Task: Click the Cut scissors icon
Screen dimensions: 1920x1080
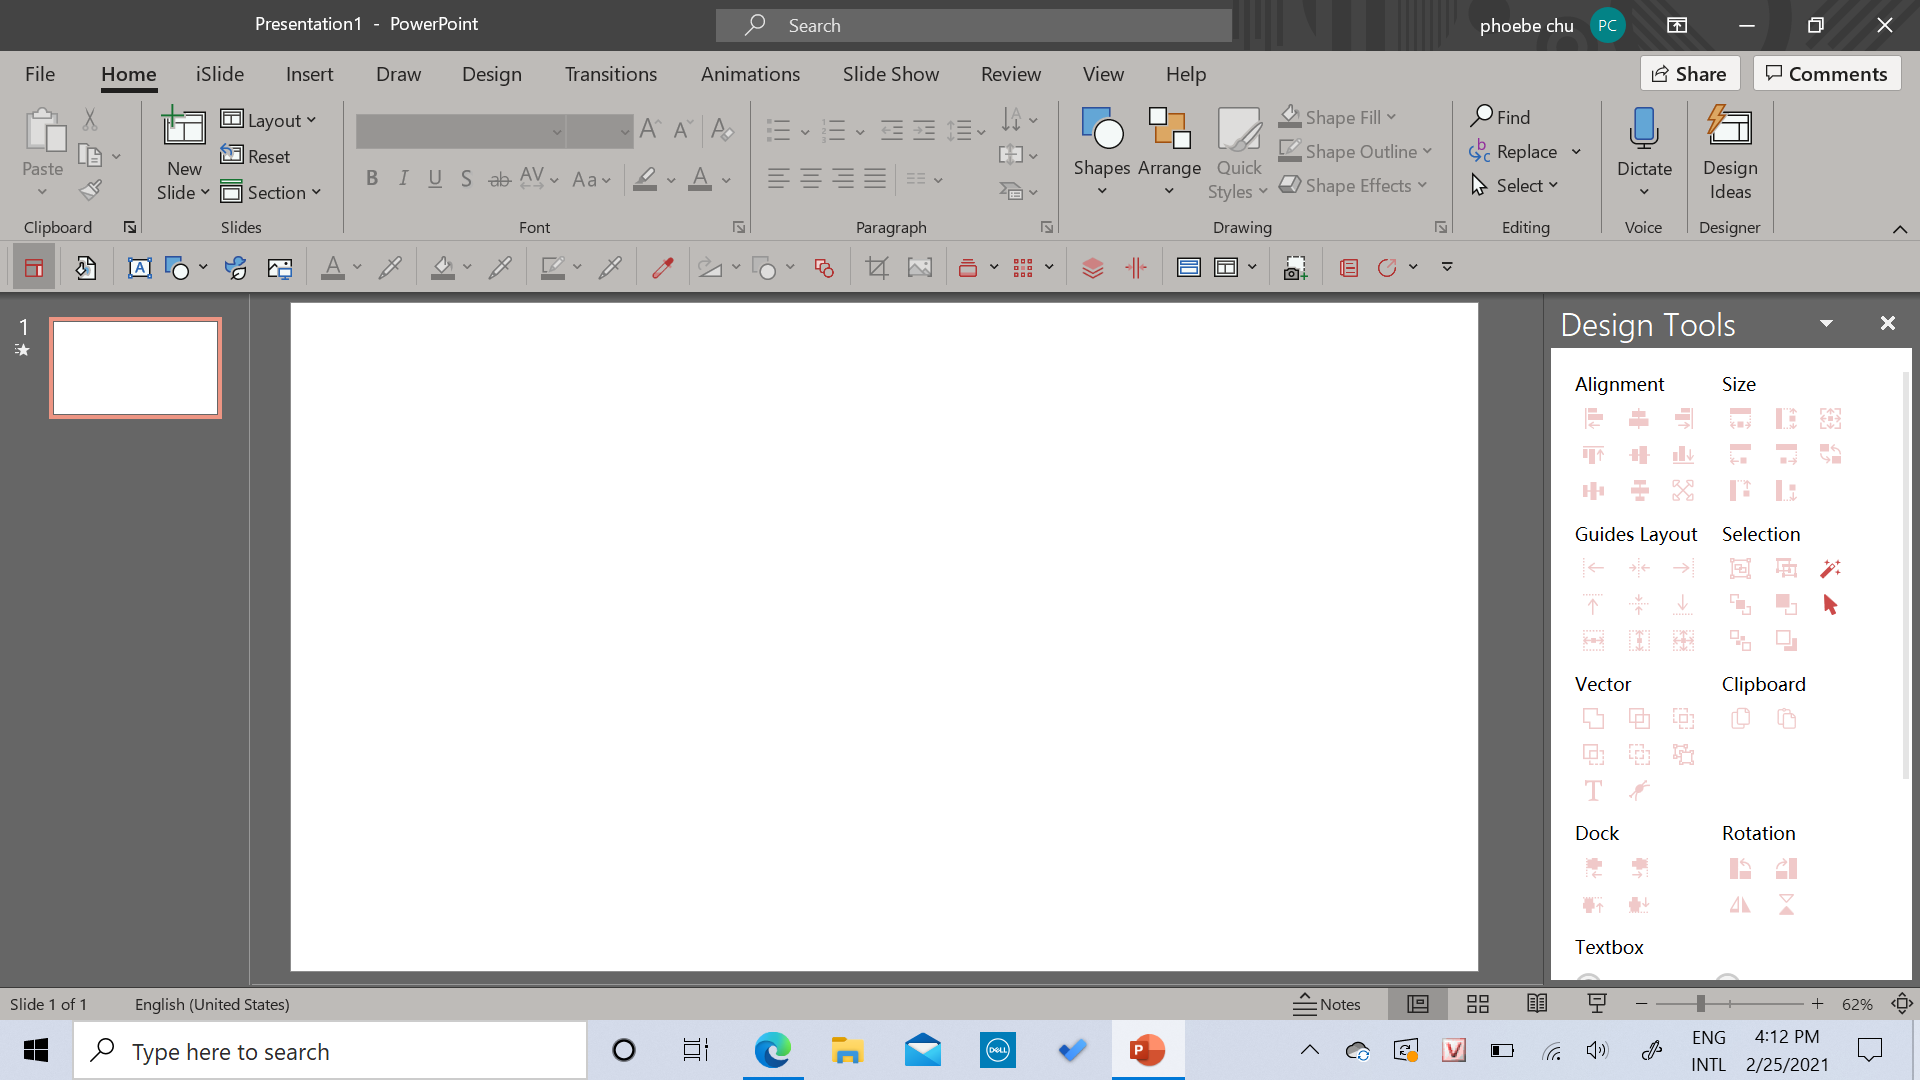Action: tap(90, 120)
